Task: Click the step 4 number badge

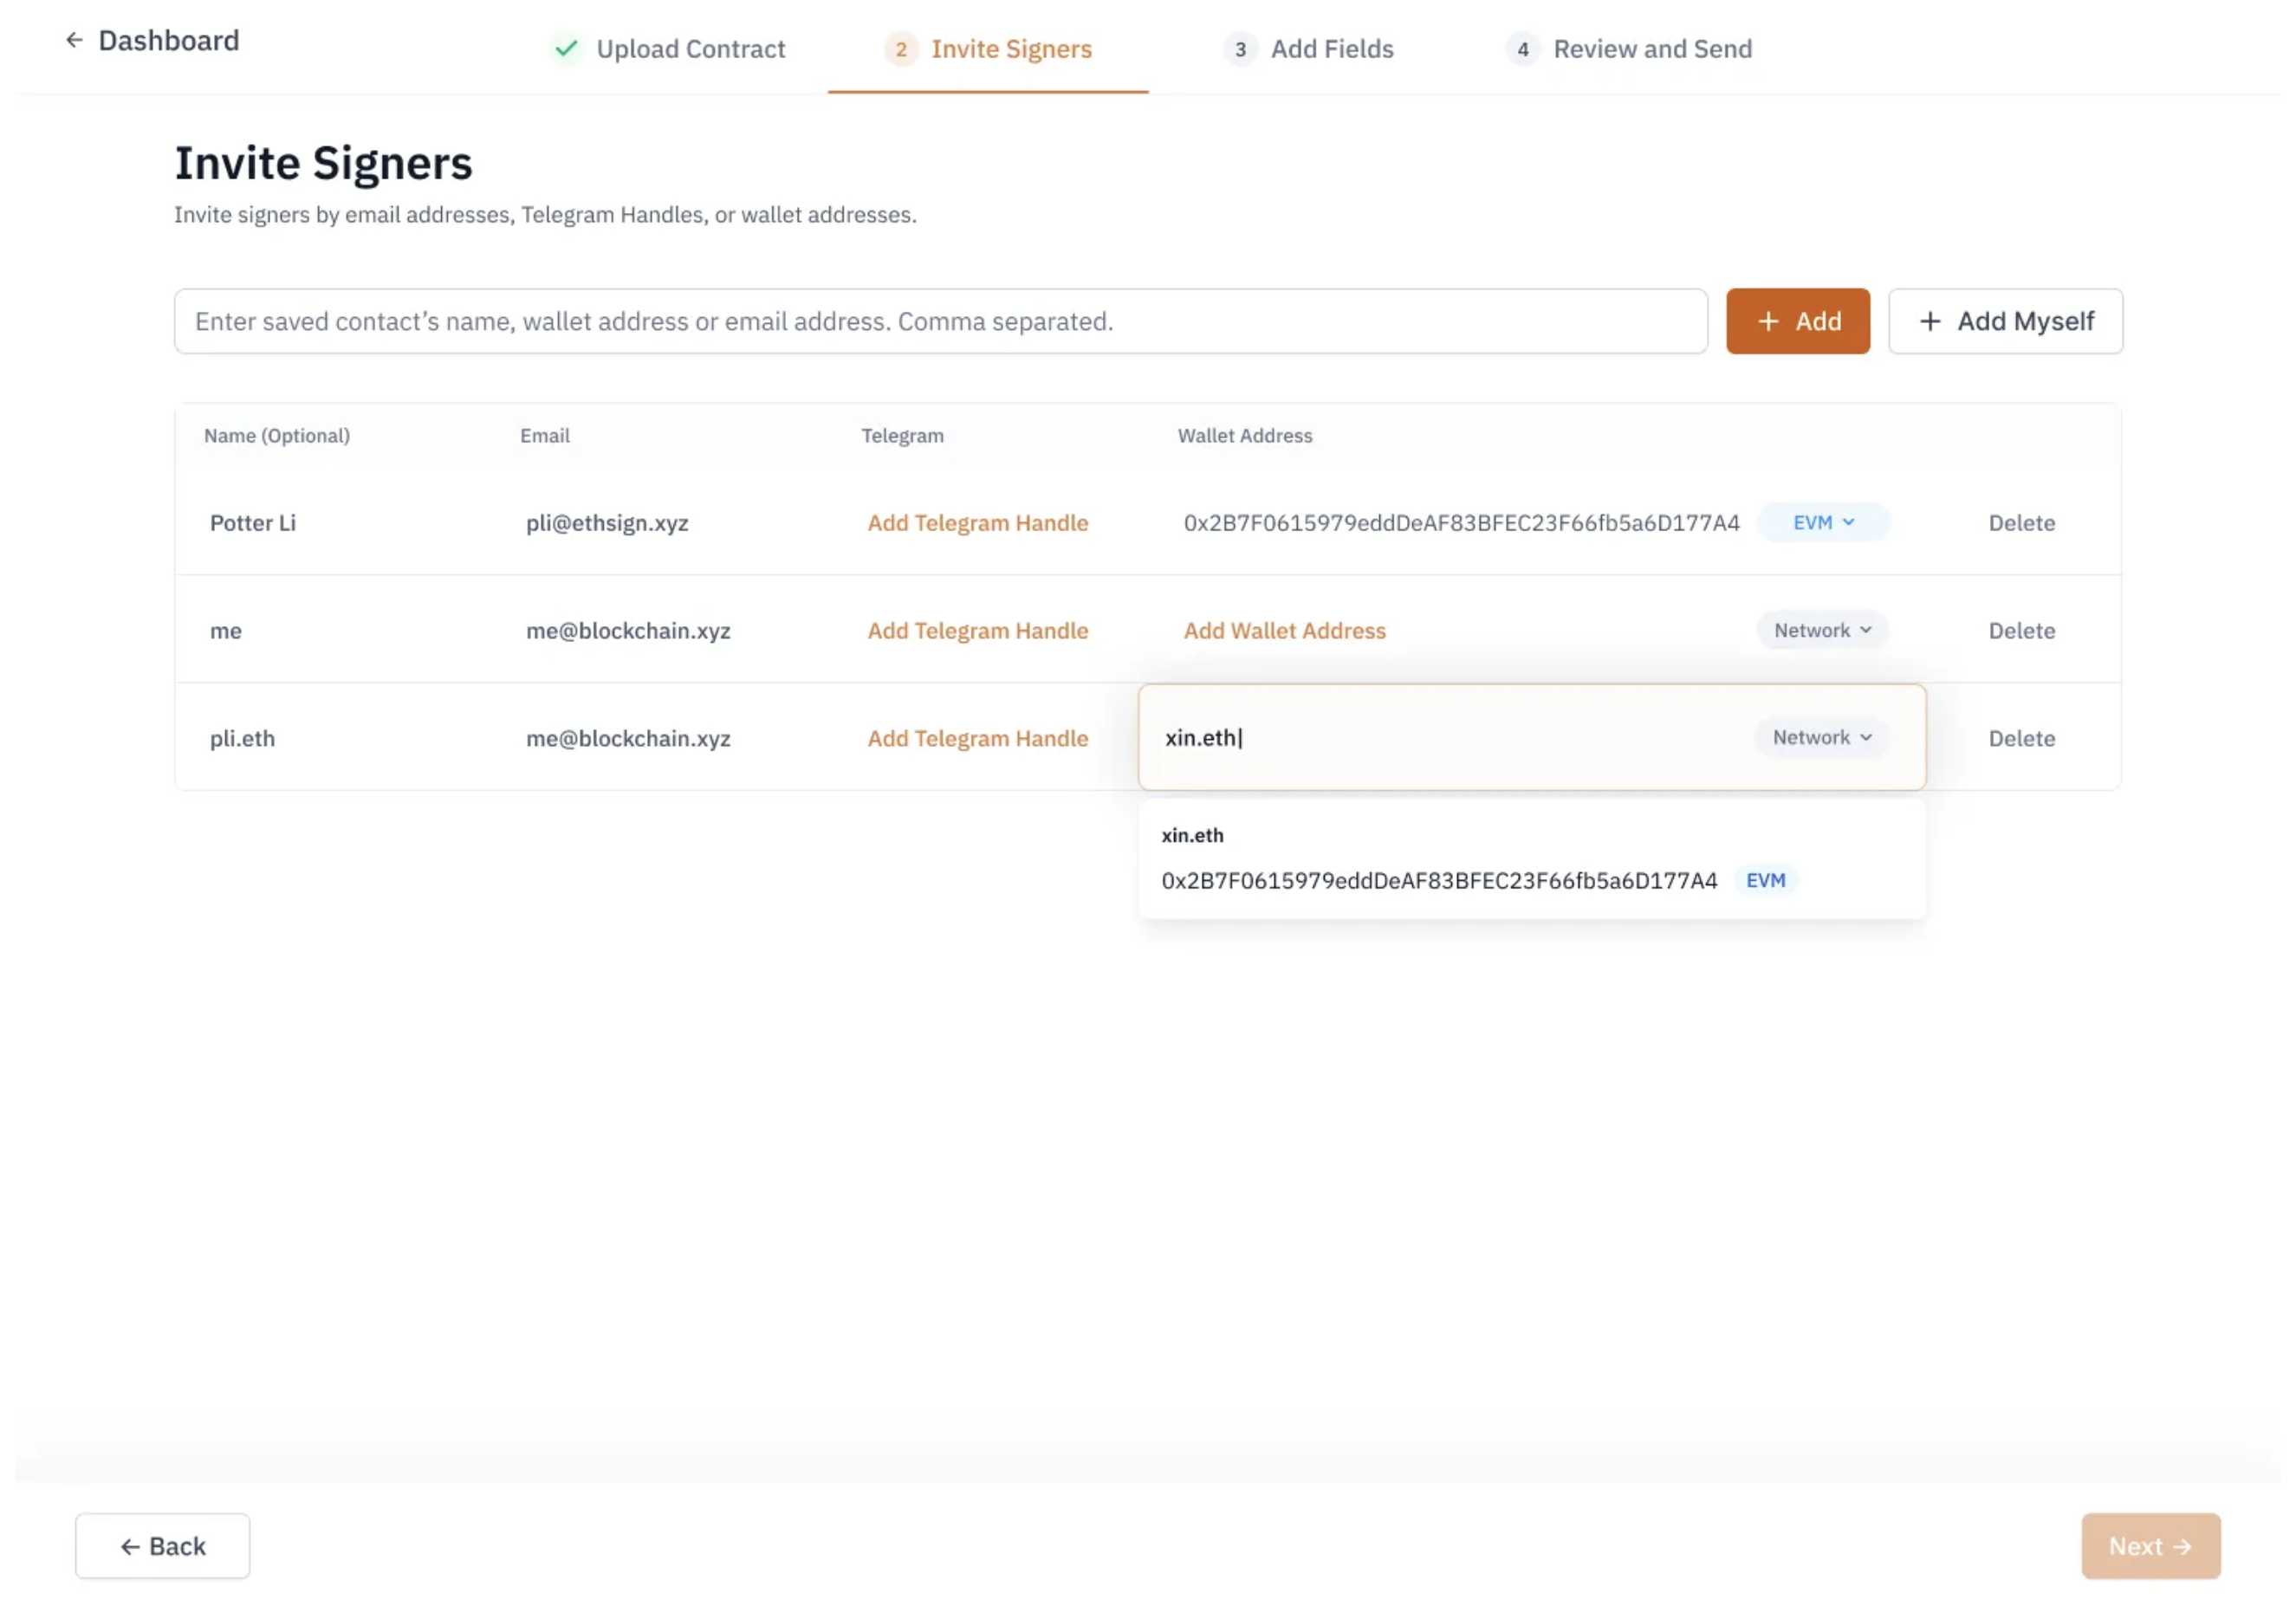Action: tap(1522, 48)
